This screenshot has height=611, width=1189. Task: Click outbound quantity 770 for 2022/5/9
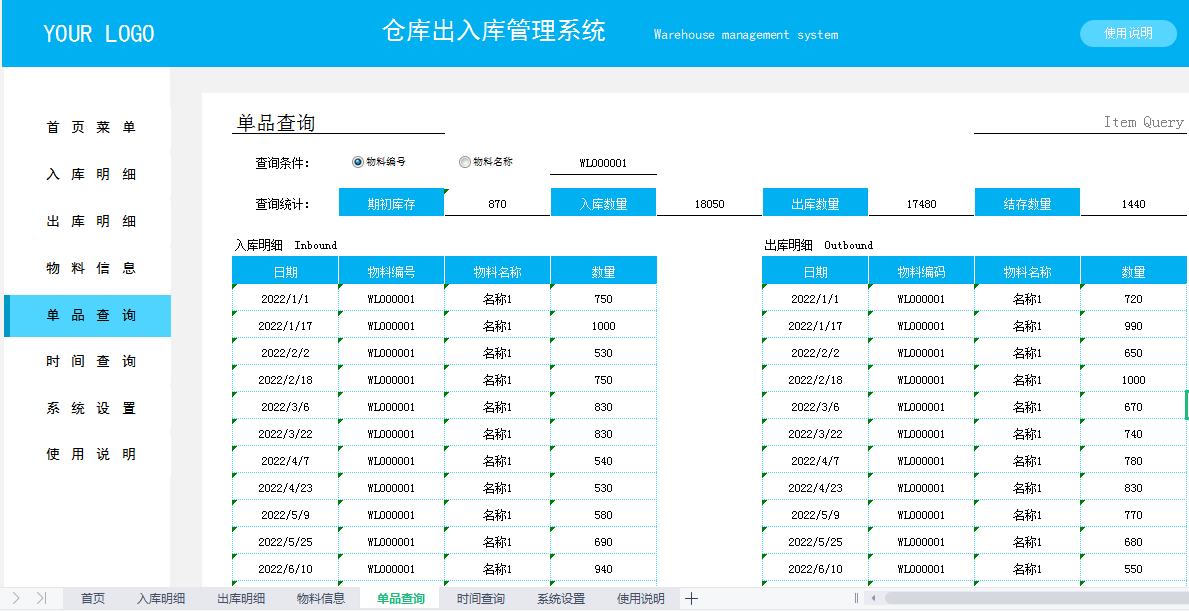click(1134, 515)
